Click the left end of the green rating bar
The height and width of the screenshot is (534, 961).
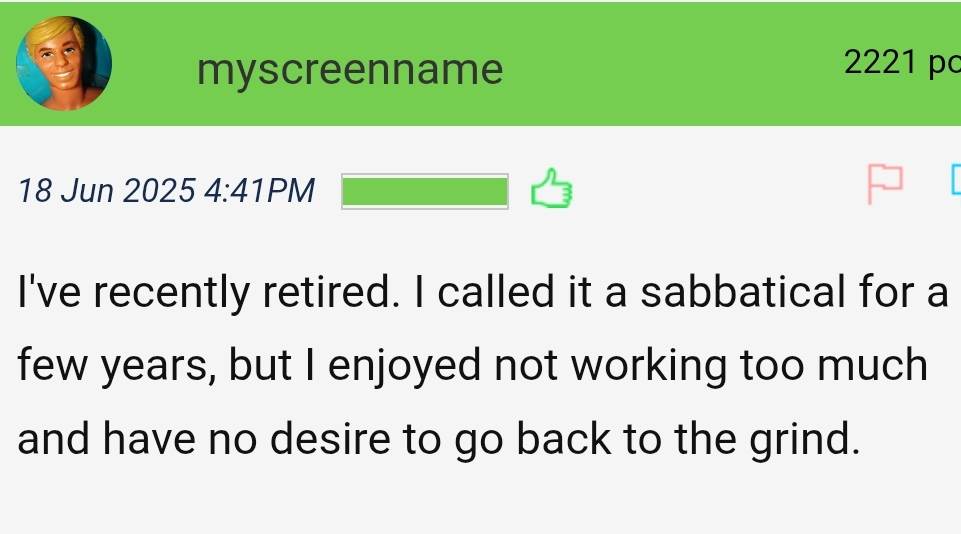(x=348, y=191)
